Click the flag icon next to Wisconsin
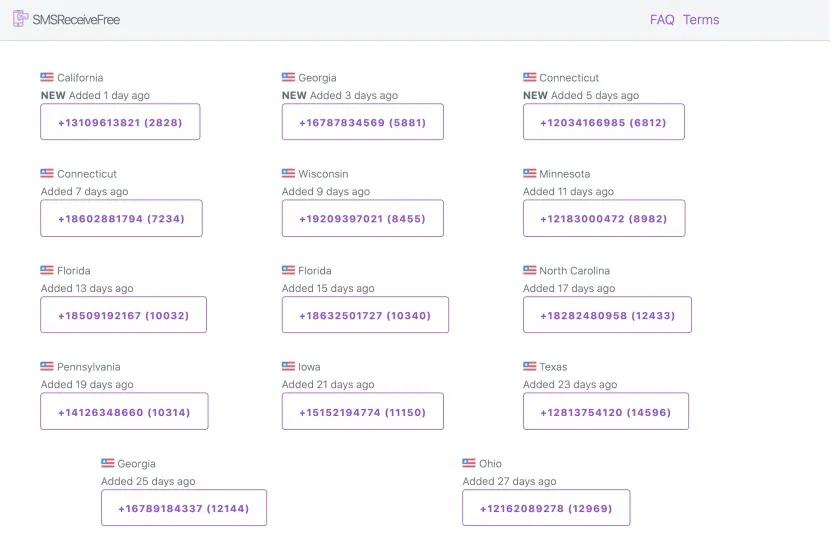Viewport: 832px width, 542px height. [288, 173]
